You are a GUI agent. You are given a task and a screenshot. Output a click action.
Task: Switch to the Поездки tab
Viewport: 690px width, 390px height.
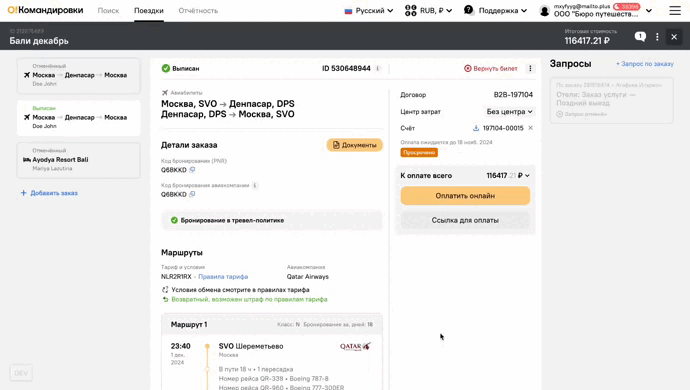tap(149, 11)
